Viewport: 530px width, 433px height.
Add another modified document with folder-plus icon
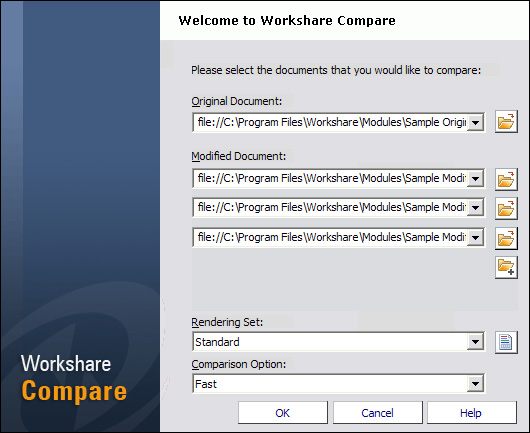coord(506,267)
